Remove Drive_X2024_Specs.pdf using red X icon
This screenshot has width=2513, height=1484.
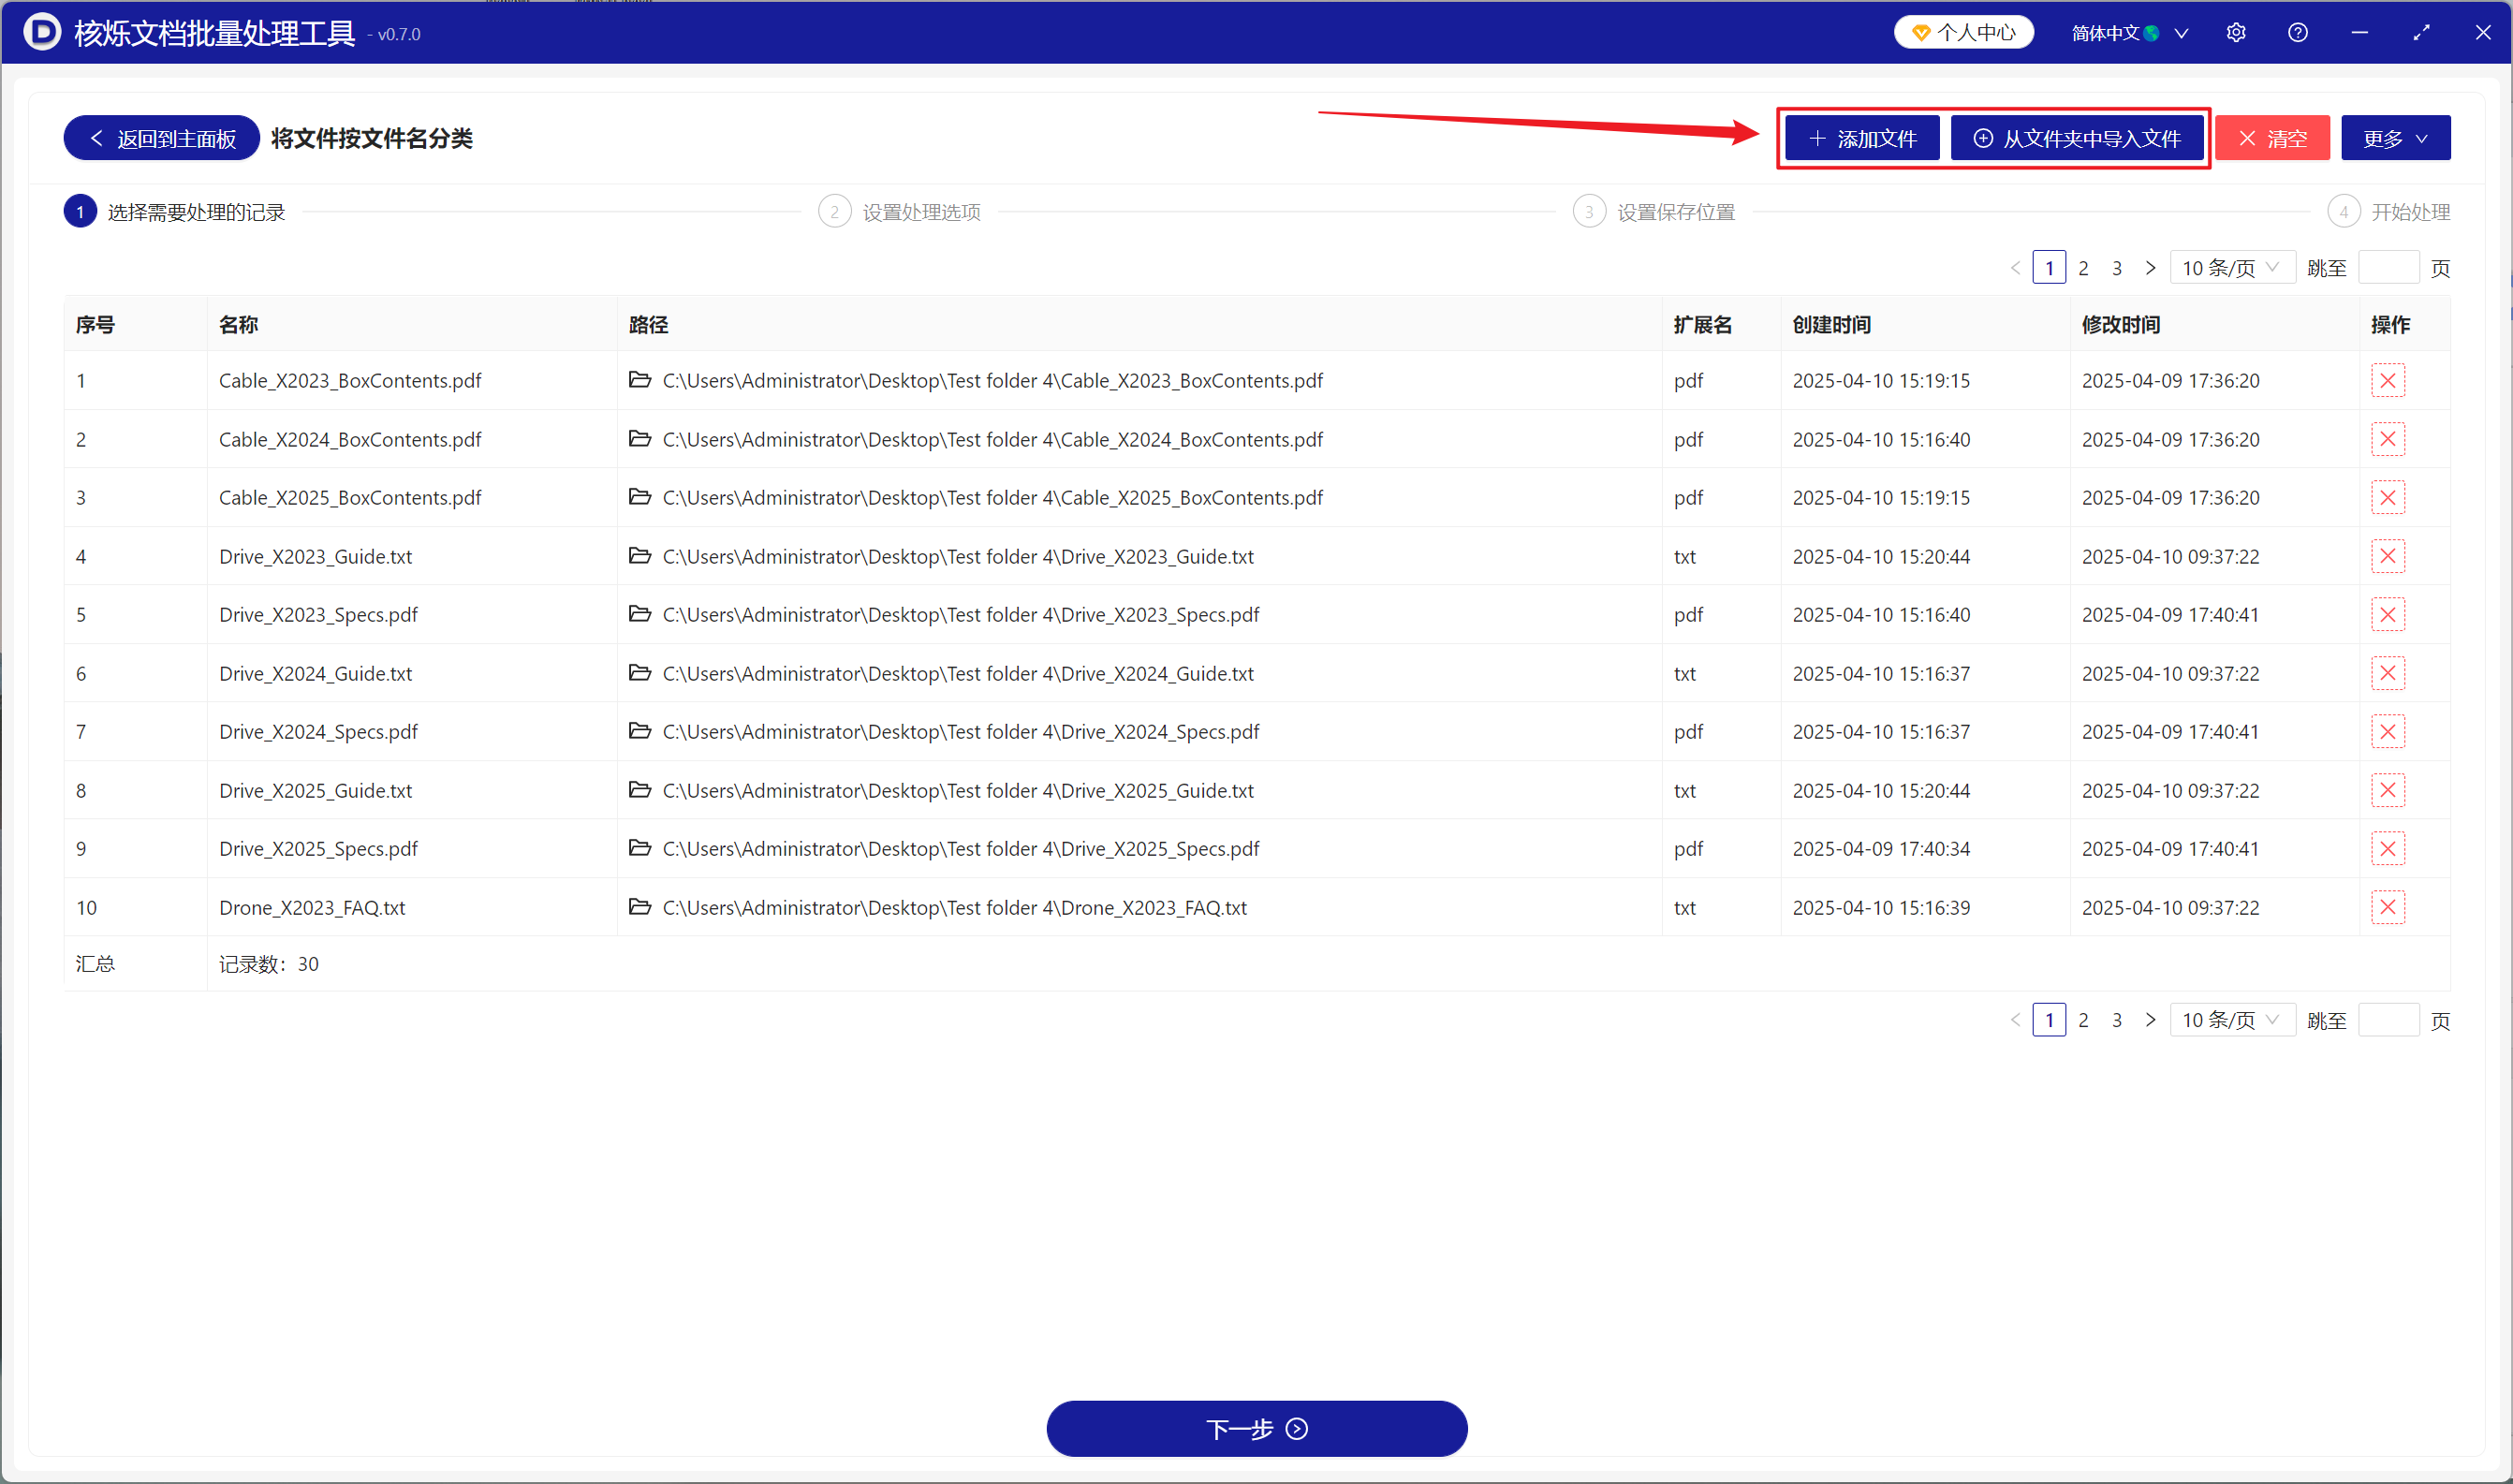(x=2388, y=732)
